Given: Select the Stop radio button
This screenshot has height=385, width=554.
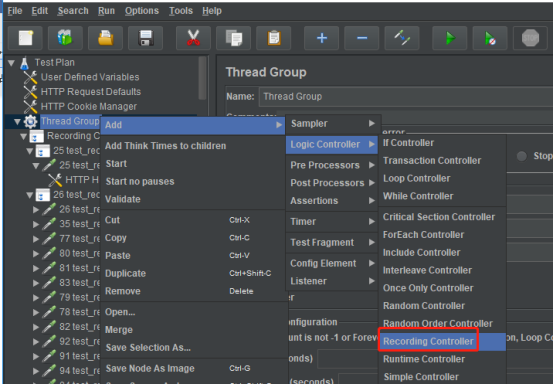Looking at the screenshot, I should pos(521,156).
